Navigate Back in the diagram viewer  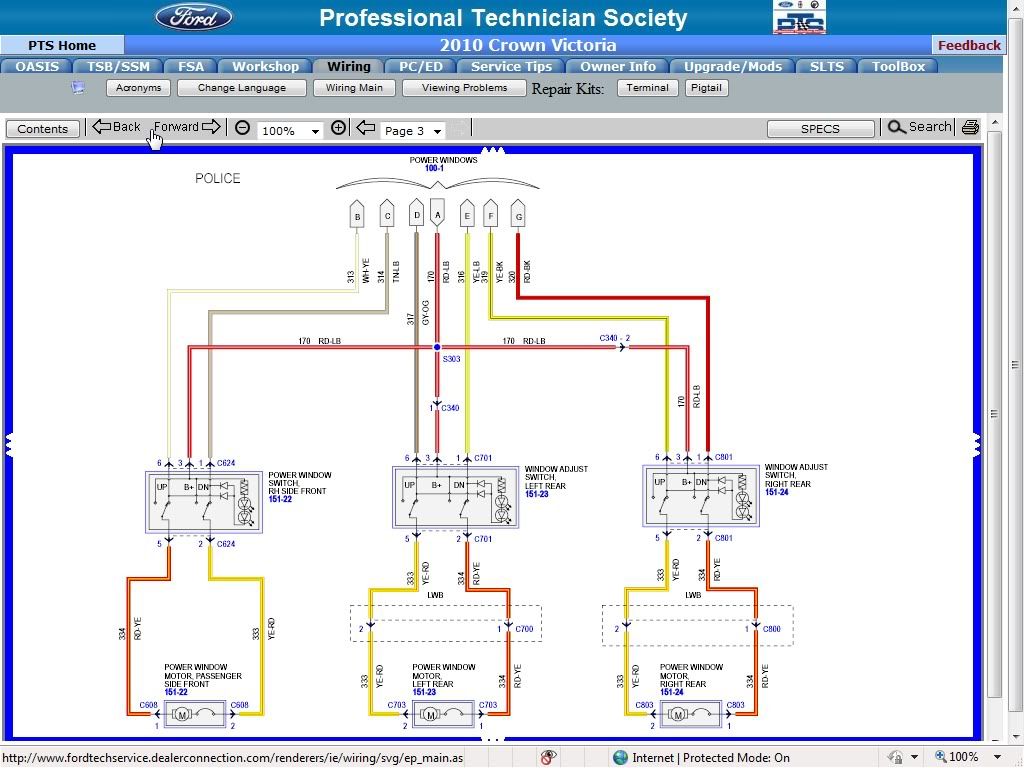[x=116, y=127]
